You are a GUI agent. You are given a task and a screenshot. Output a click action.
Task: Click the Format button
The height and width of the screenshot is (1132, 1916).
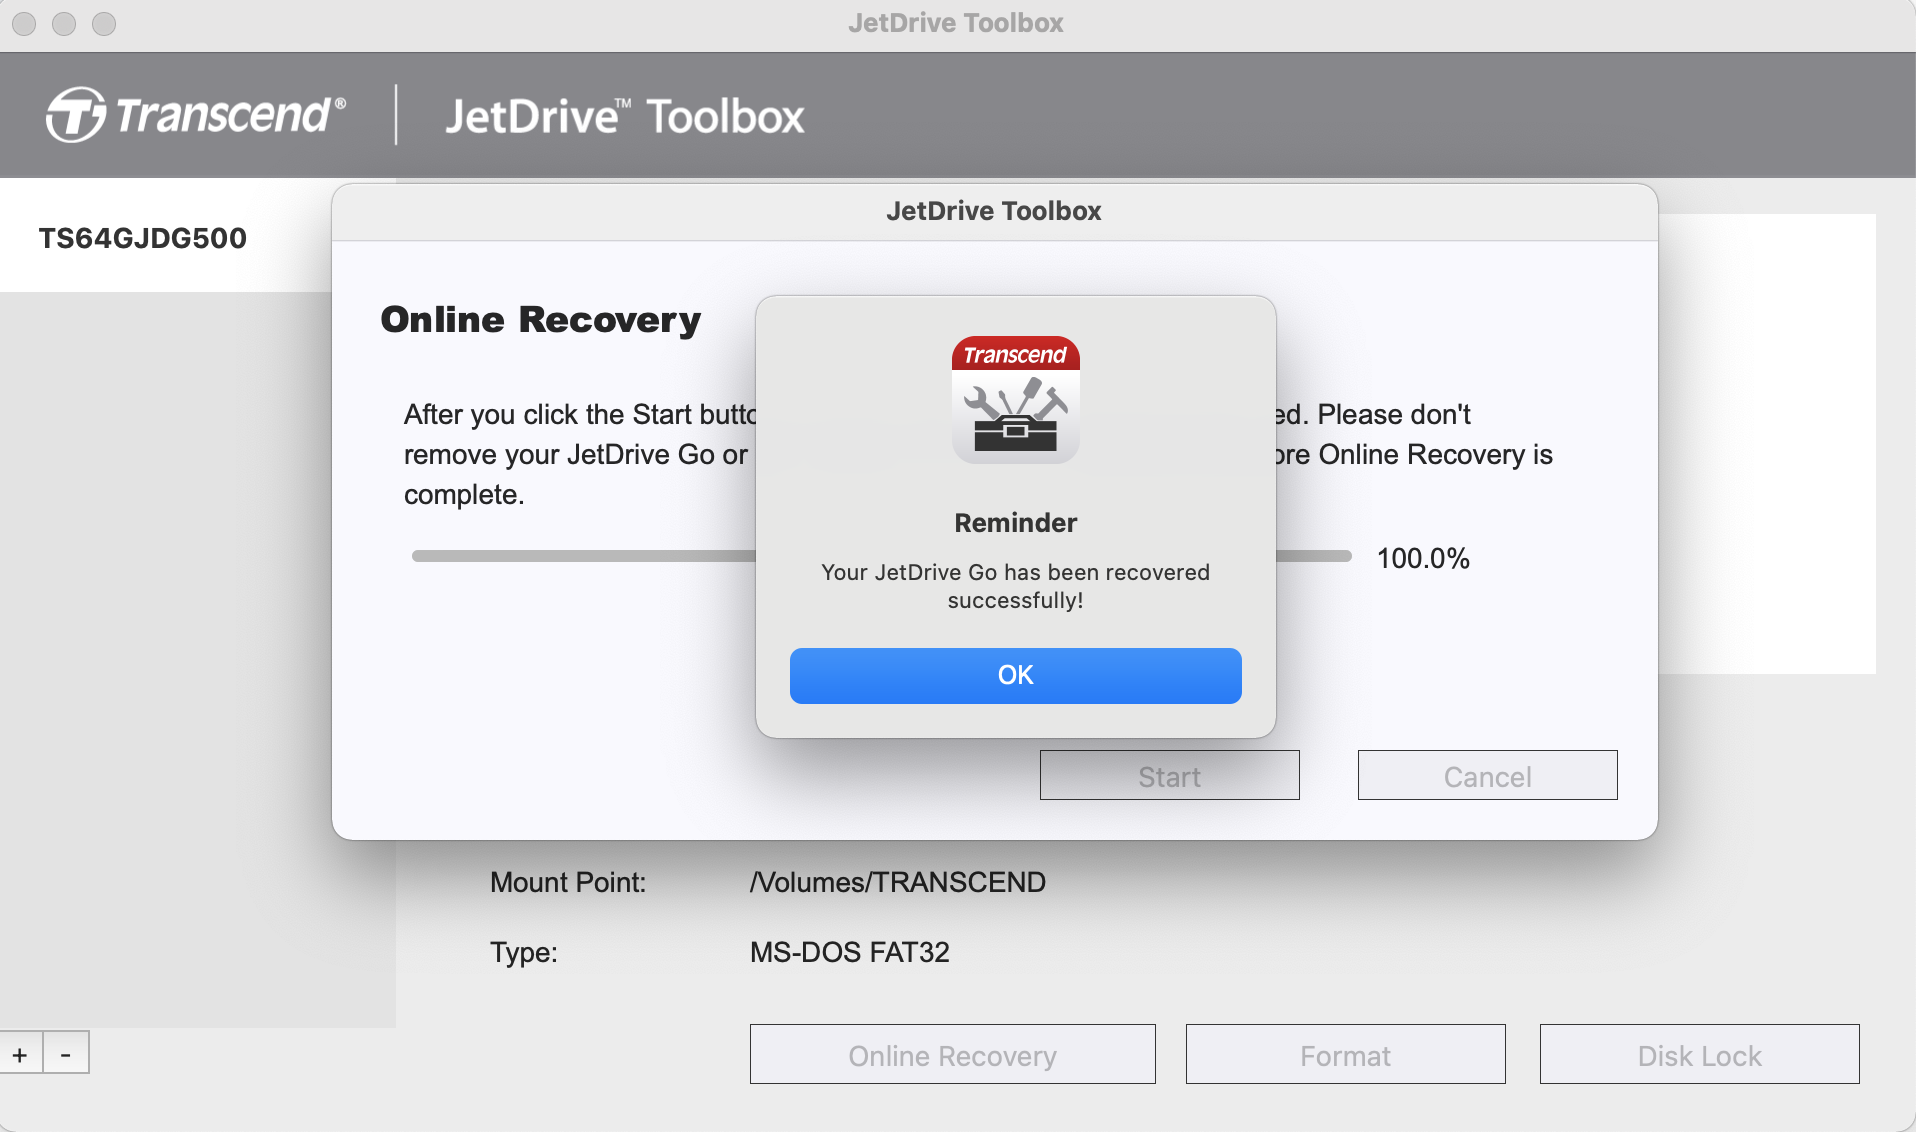click(1345, 1055)
